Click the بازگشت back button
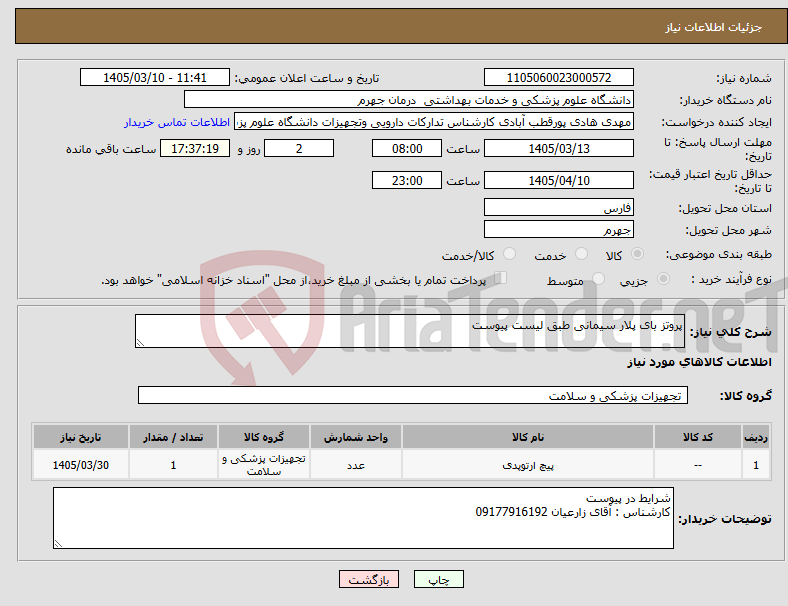788x606 pixels. [369, 579]
